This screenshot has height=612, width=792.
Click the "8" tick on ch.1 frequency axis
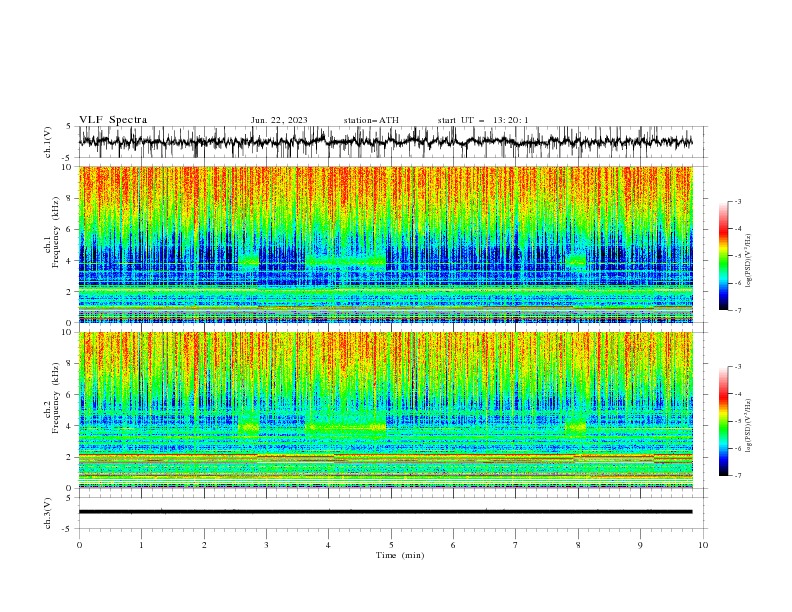tap(69, 198)
